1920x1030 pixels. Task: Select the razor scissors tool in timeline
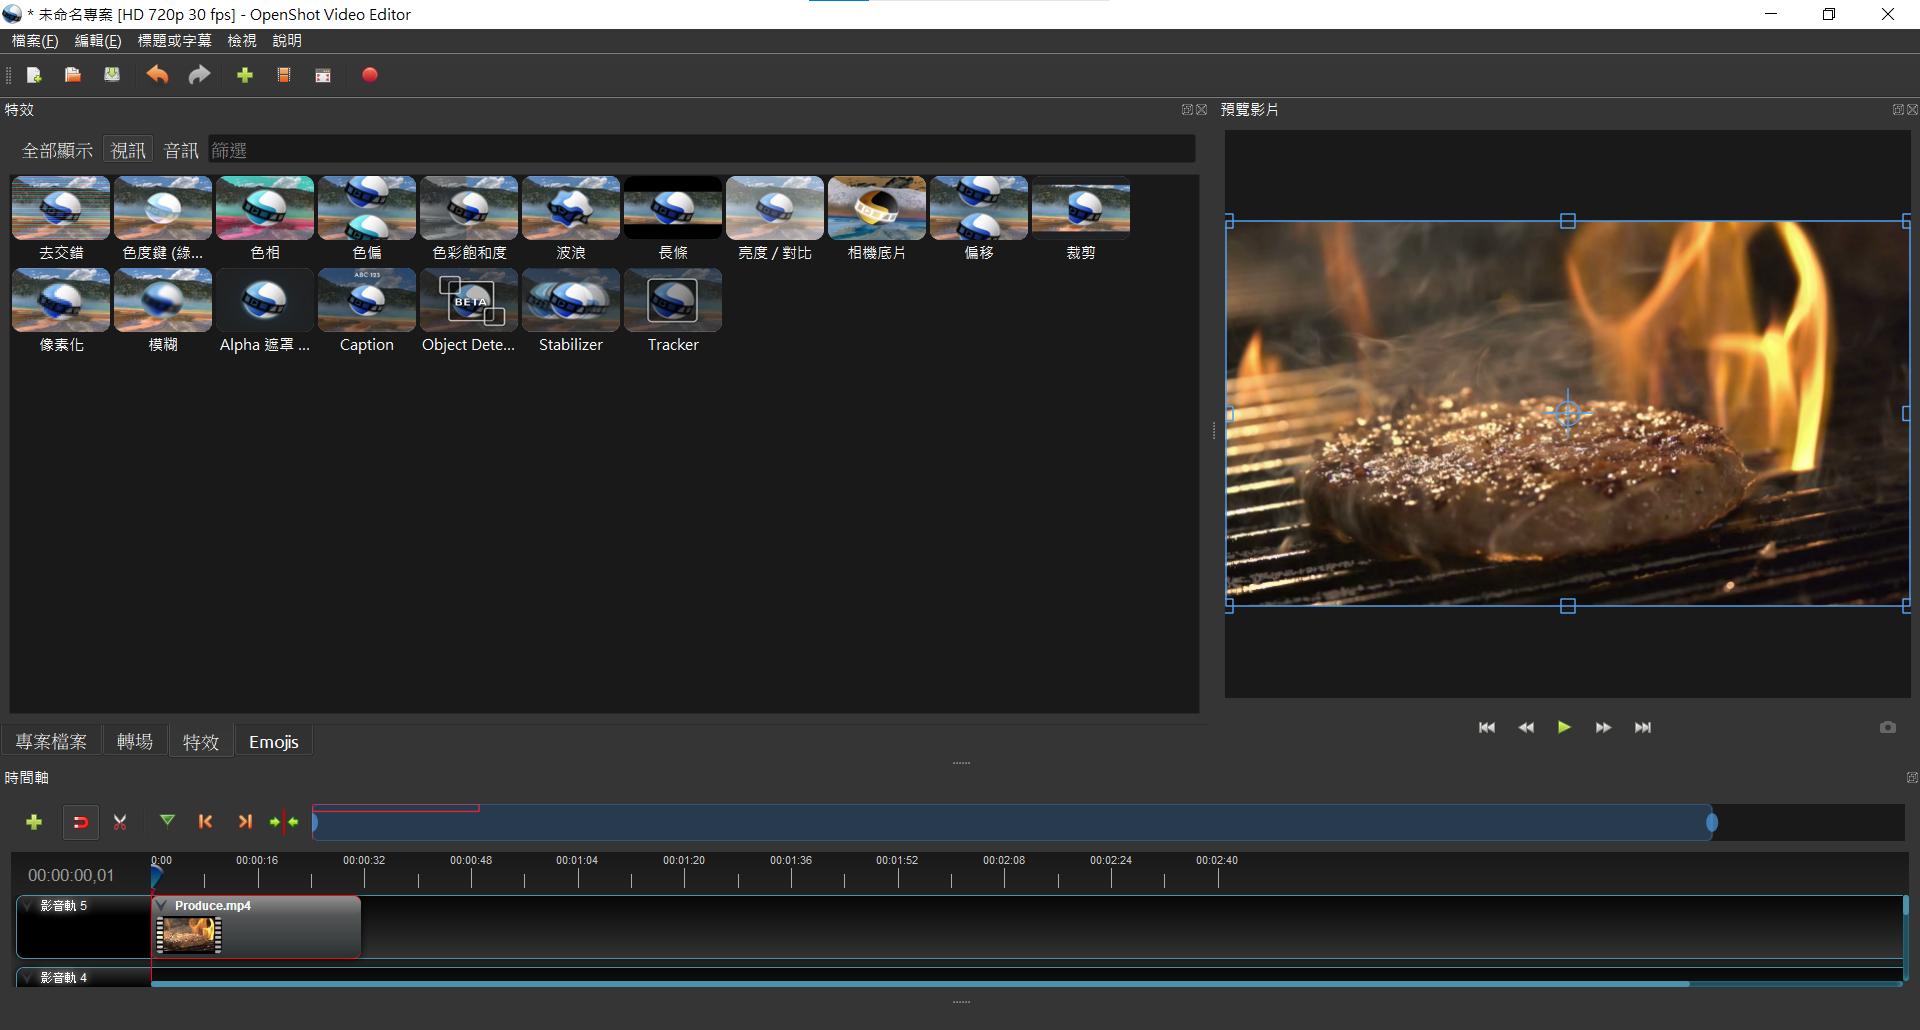tap(120, 822)
